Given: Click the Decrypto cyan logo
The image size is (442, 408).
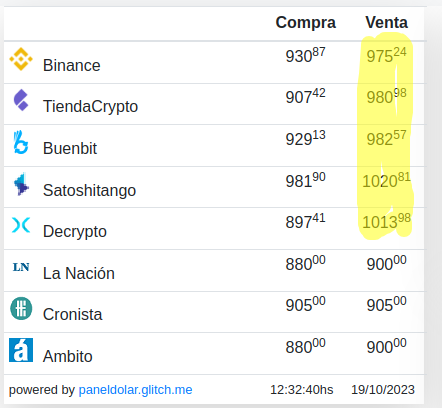Looking at the screenshot, I should (x=21, y=225).
